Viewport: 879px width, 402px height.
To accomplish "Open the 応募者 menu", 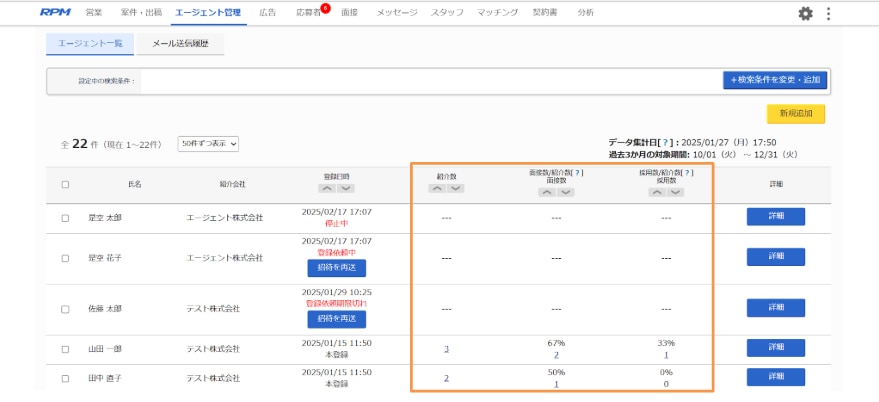I will [x=309, y=12].
